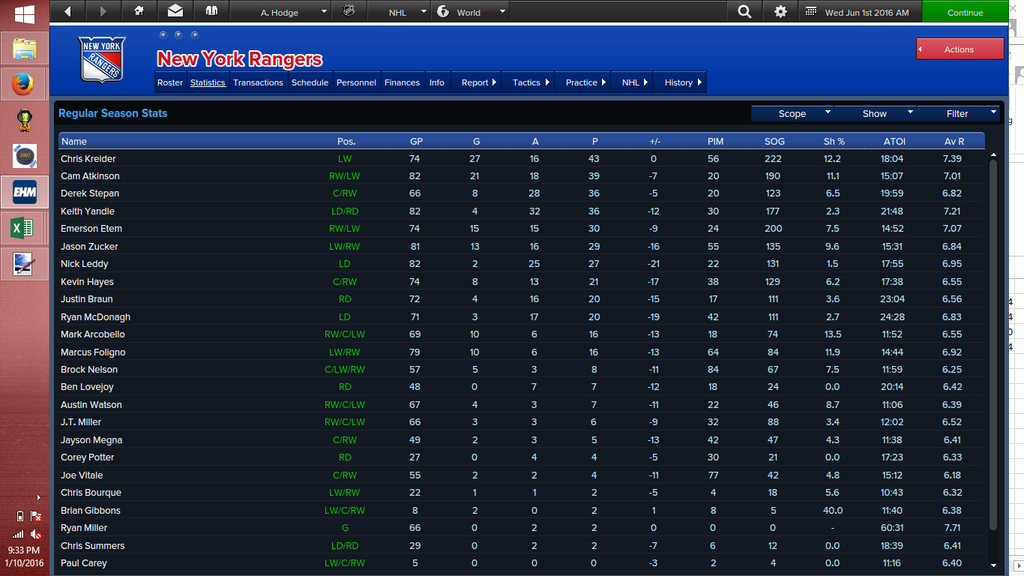This screenshot has width=1024, height=576.
Task: Select the Statistics tab
Action: 208,82
